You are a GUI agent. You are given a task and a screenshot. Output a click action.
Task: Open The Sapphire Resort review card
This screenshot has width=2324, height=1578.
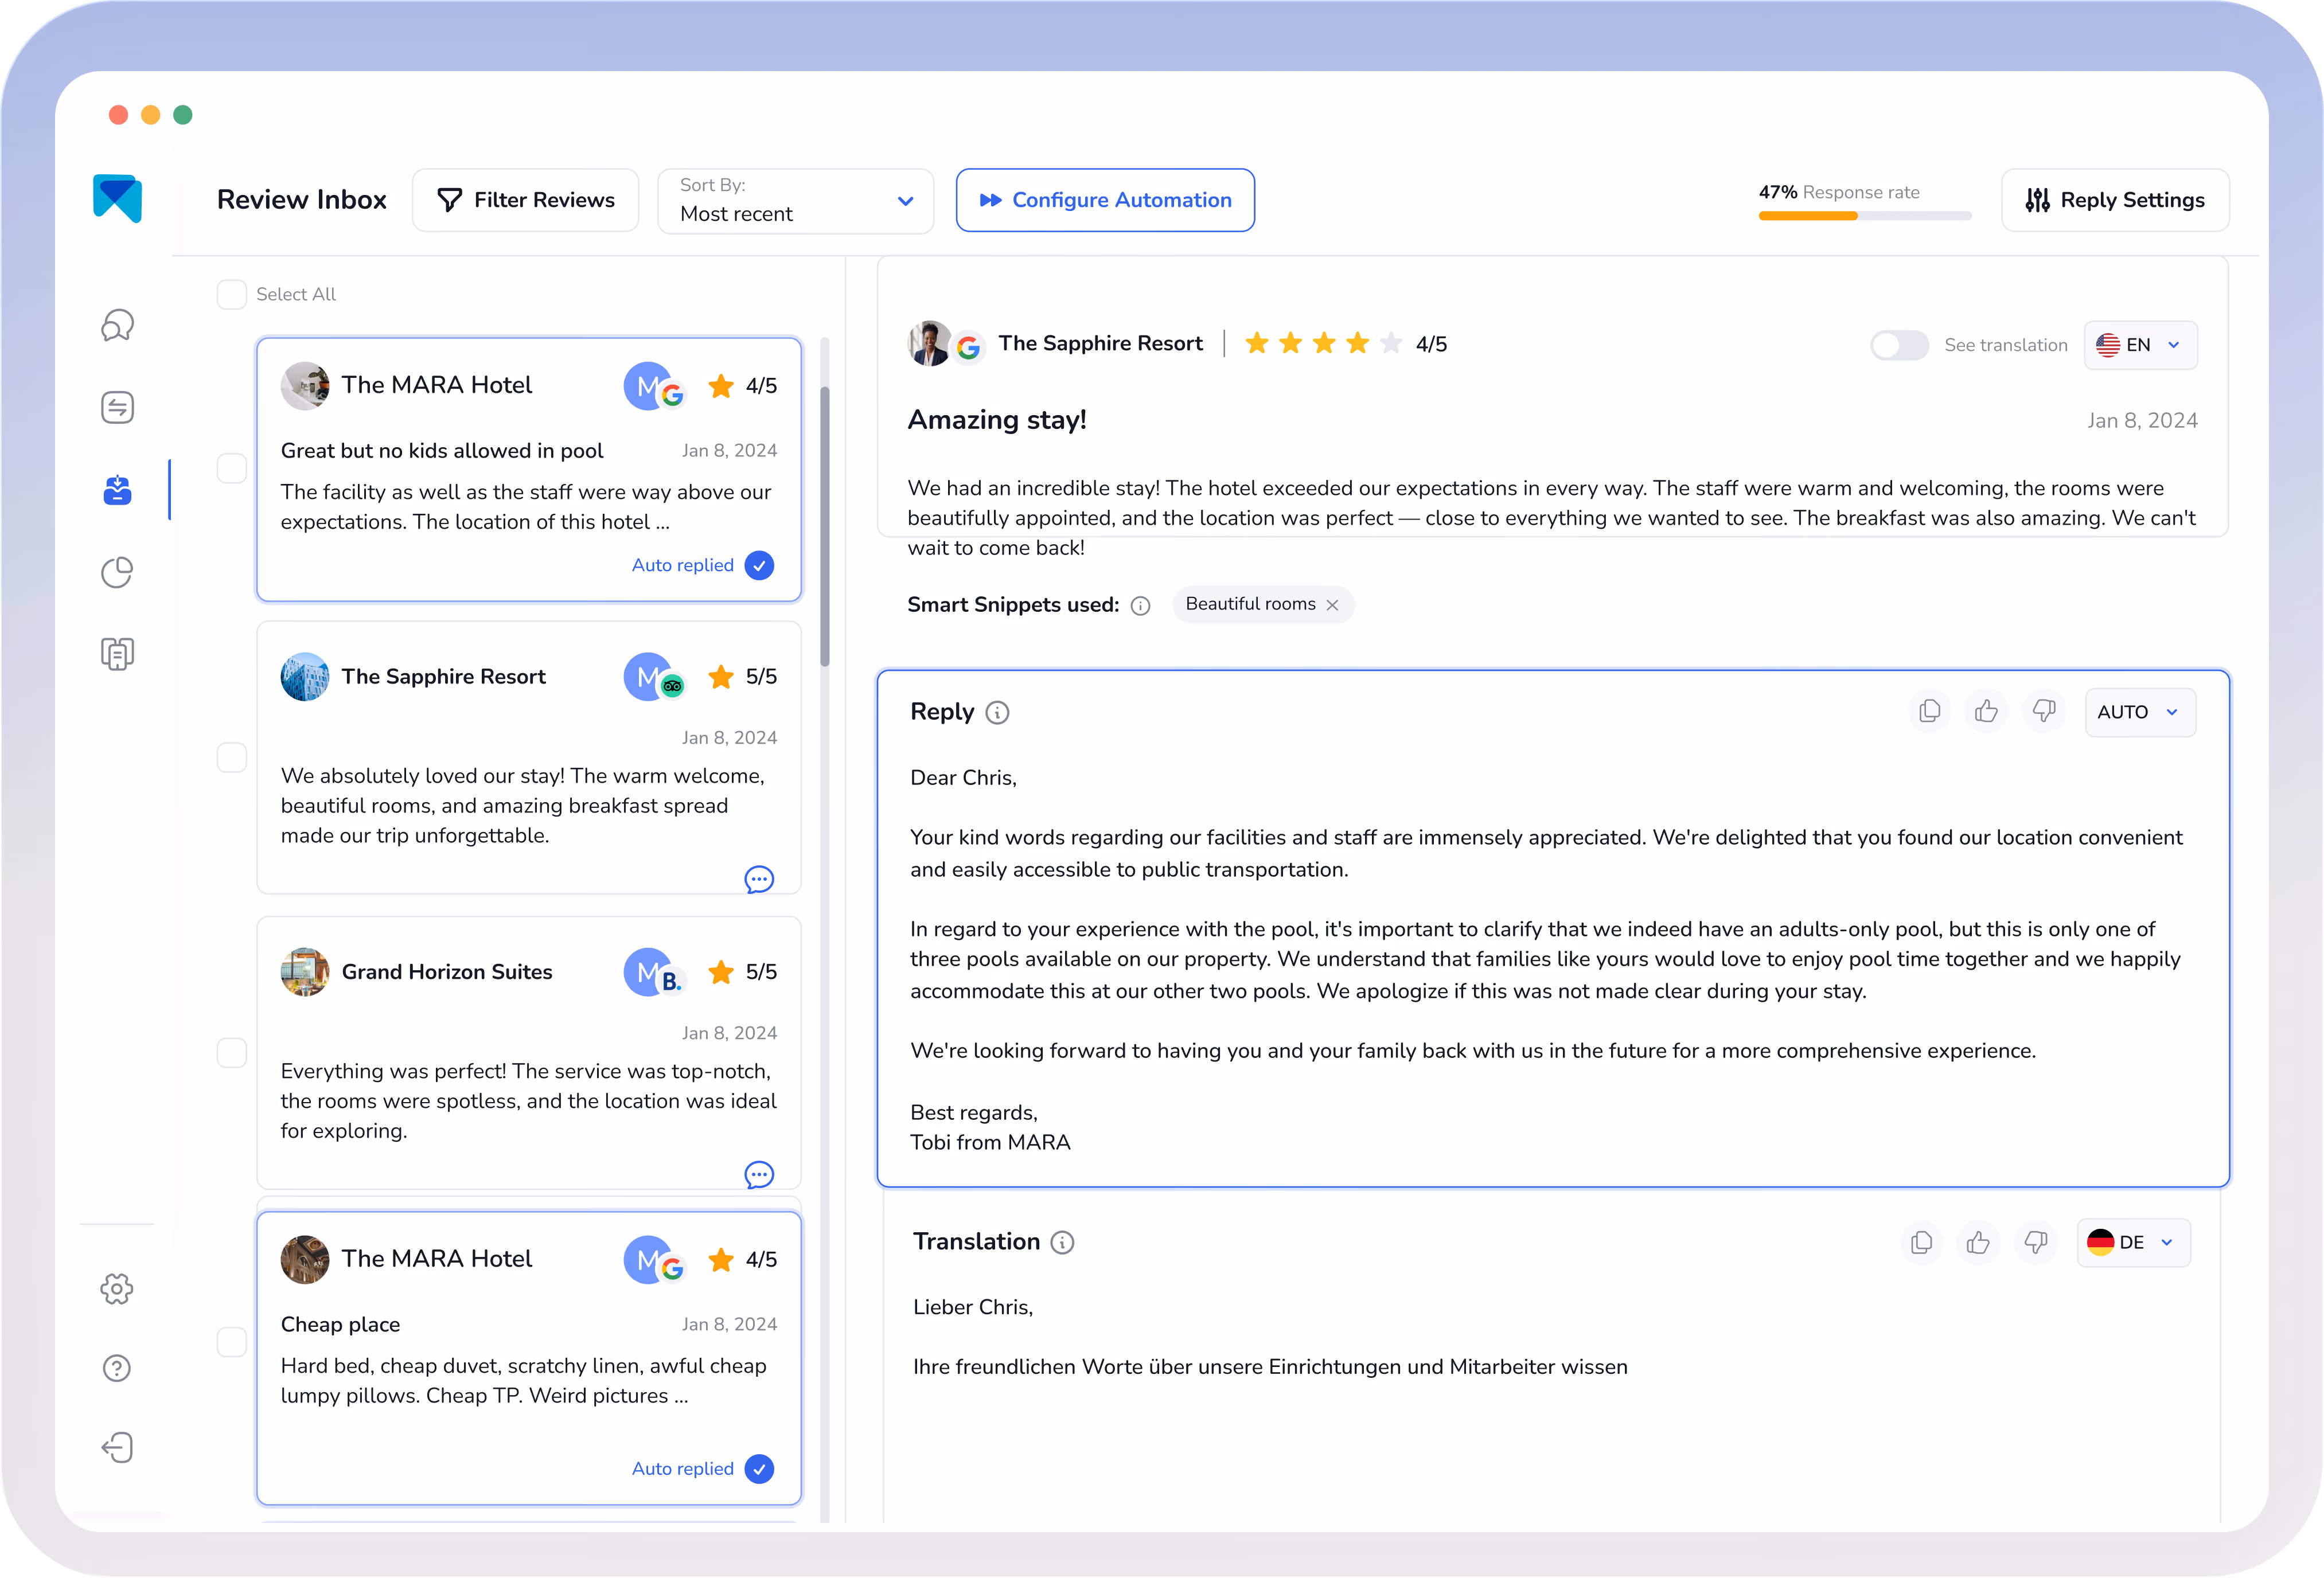529,758
